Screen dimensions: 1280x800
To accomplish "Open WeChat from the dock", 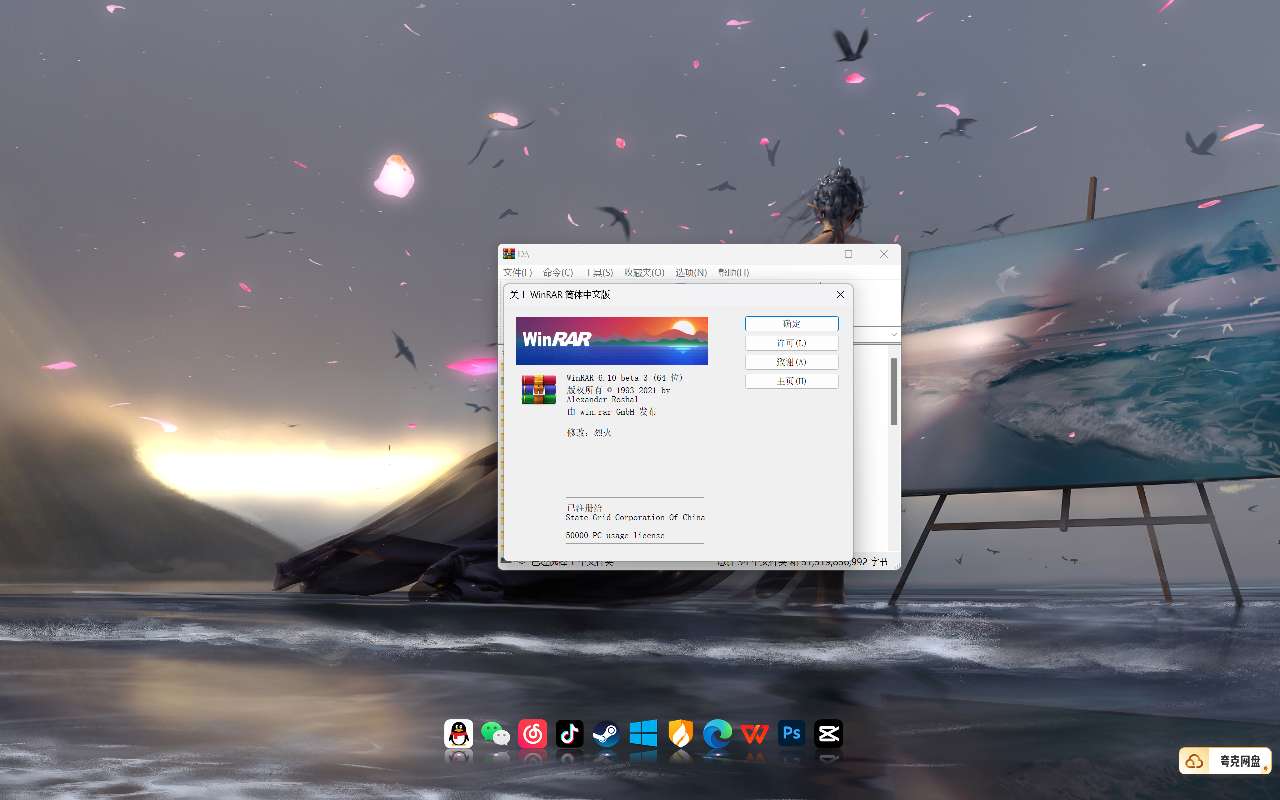I will (495, 734).
